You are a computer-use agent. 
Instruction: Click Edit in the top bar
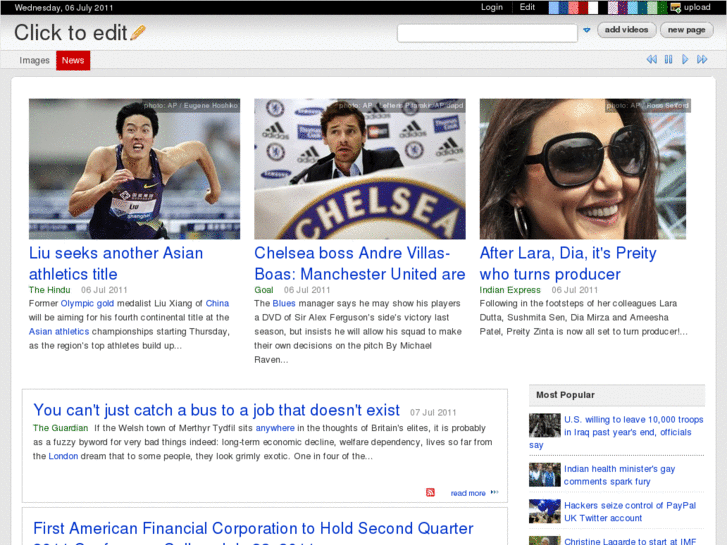527,7
